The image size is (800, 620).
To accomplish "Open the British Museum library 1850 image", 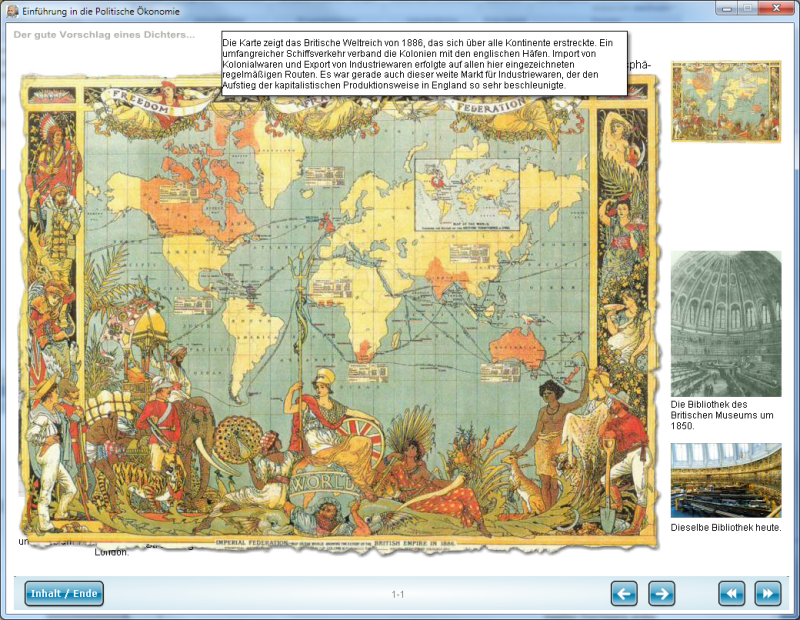I will 726,324.
